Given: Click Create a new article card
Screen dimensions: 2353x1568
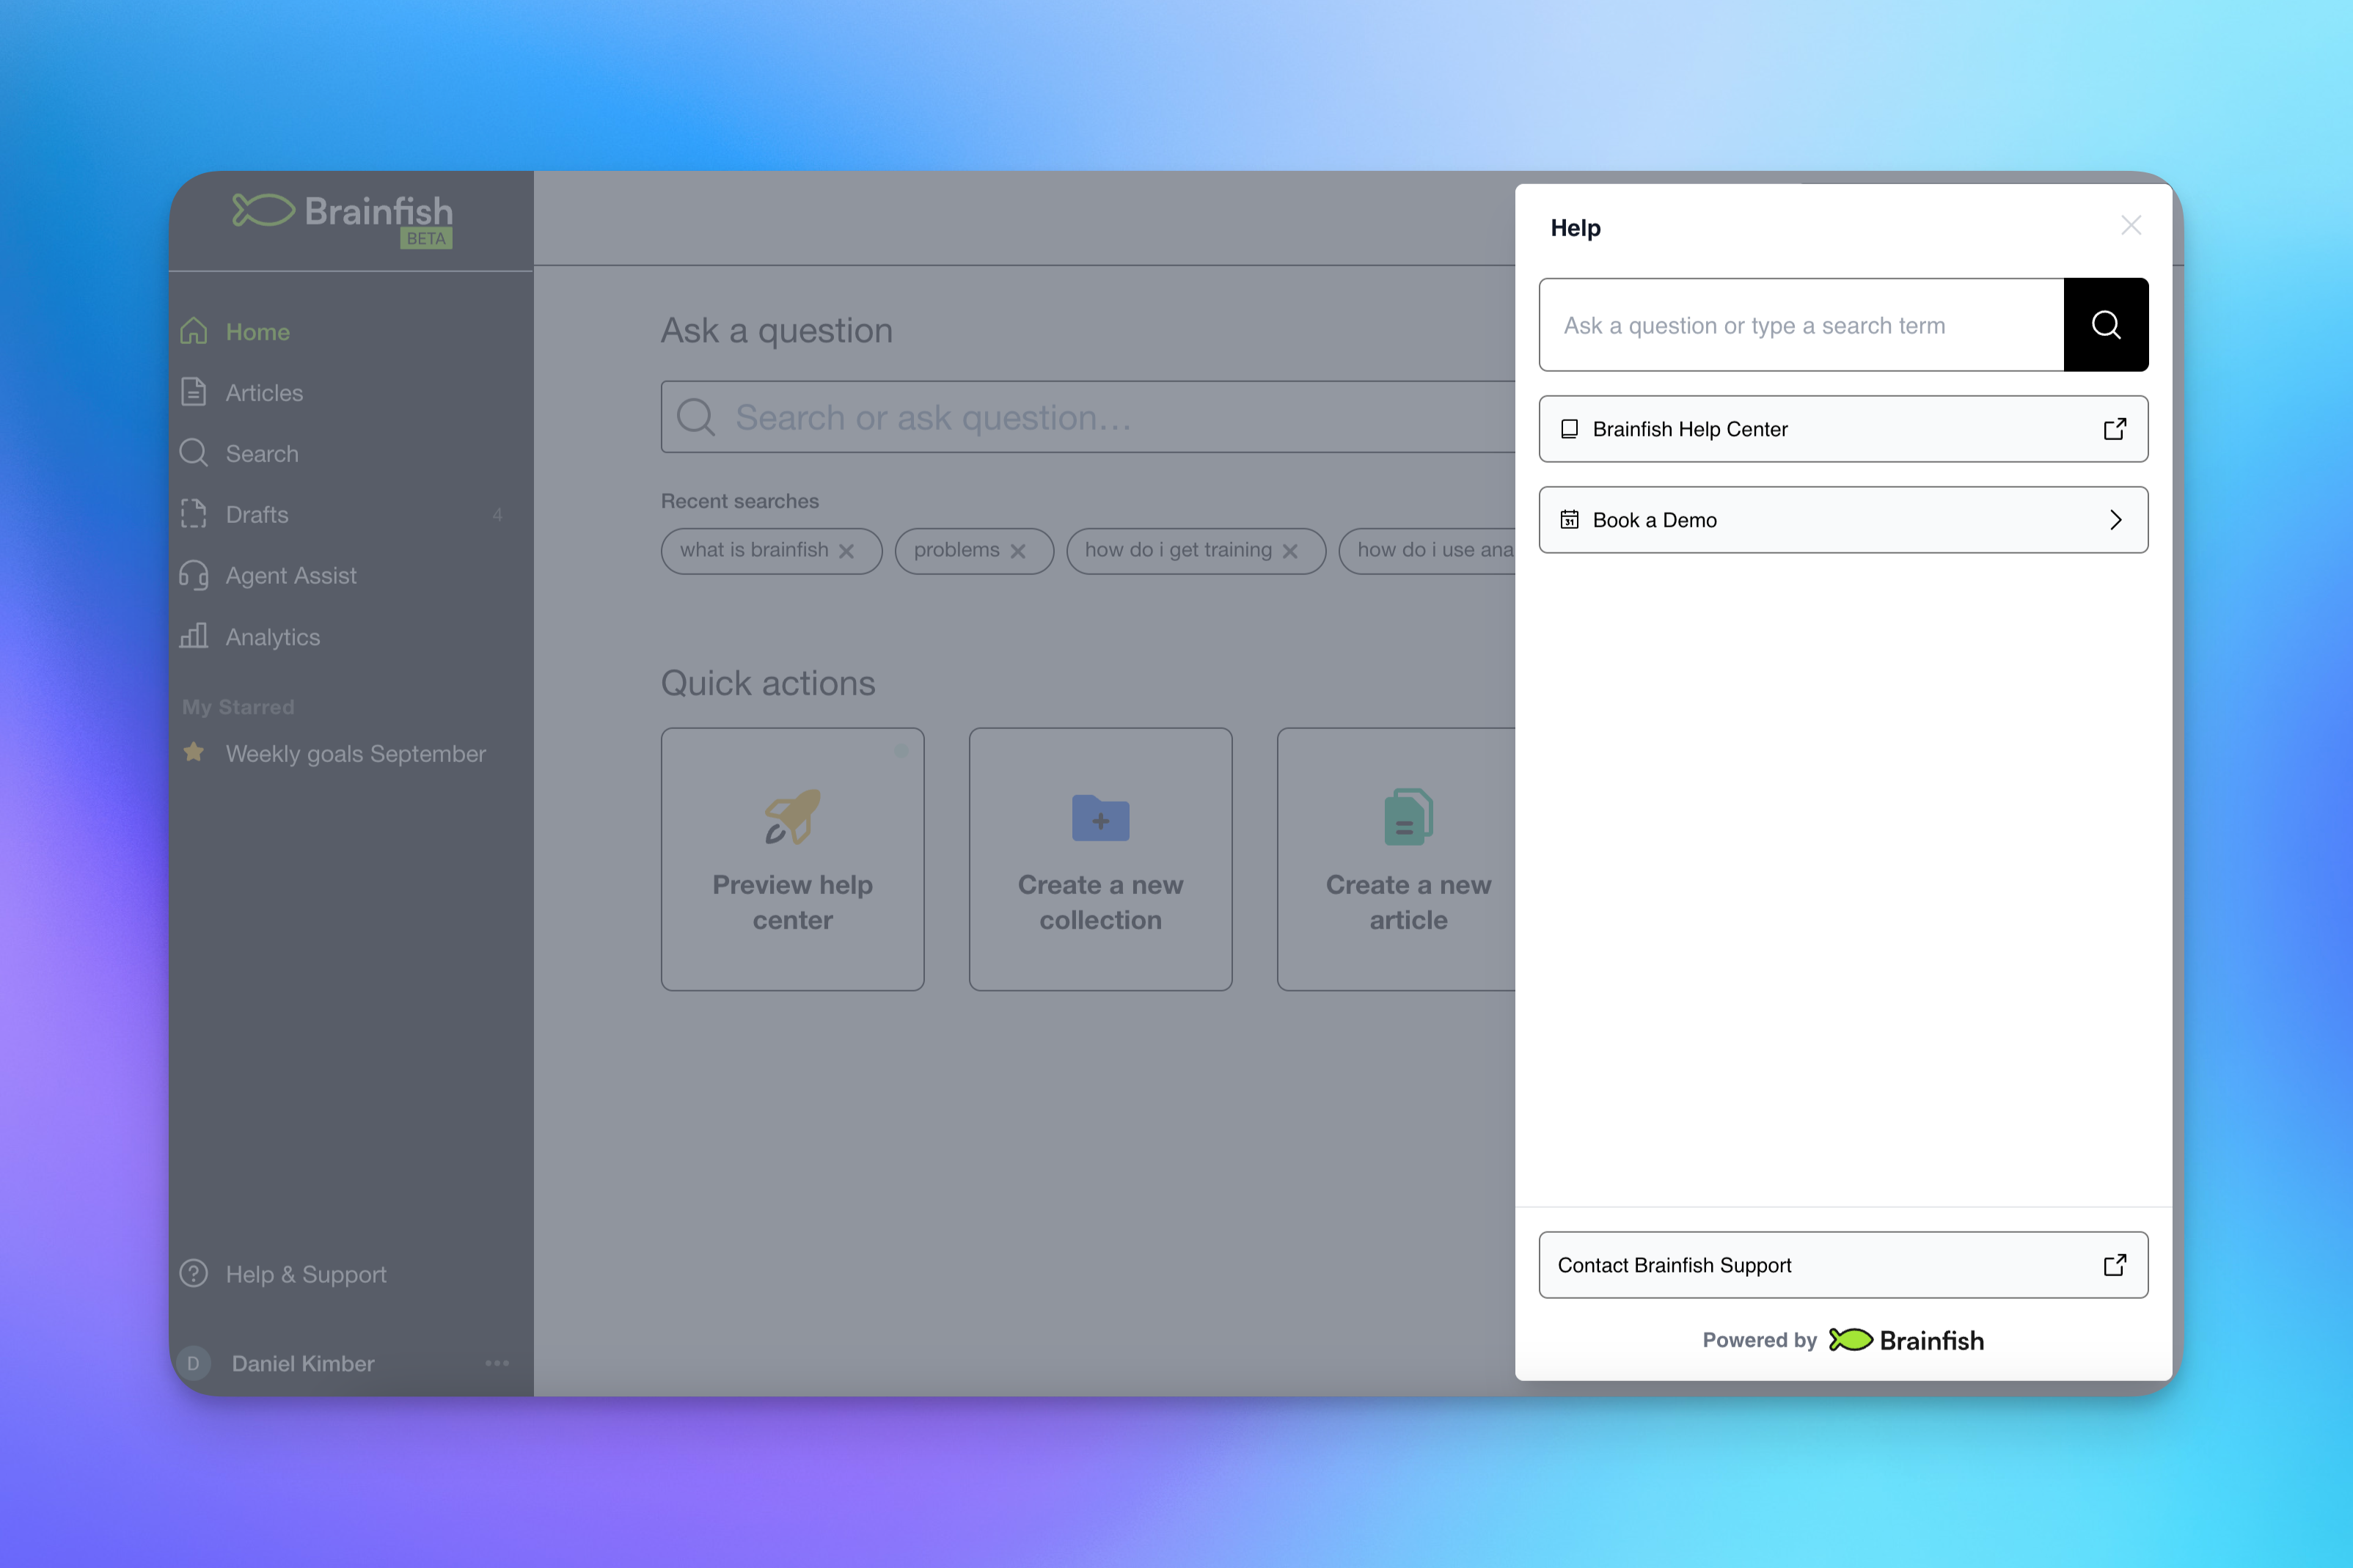Looking at the screenshot, I should coord(1397,859).
